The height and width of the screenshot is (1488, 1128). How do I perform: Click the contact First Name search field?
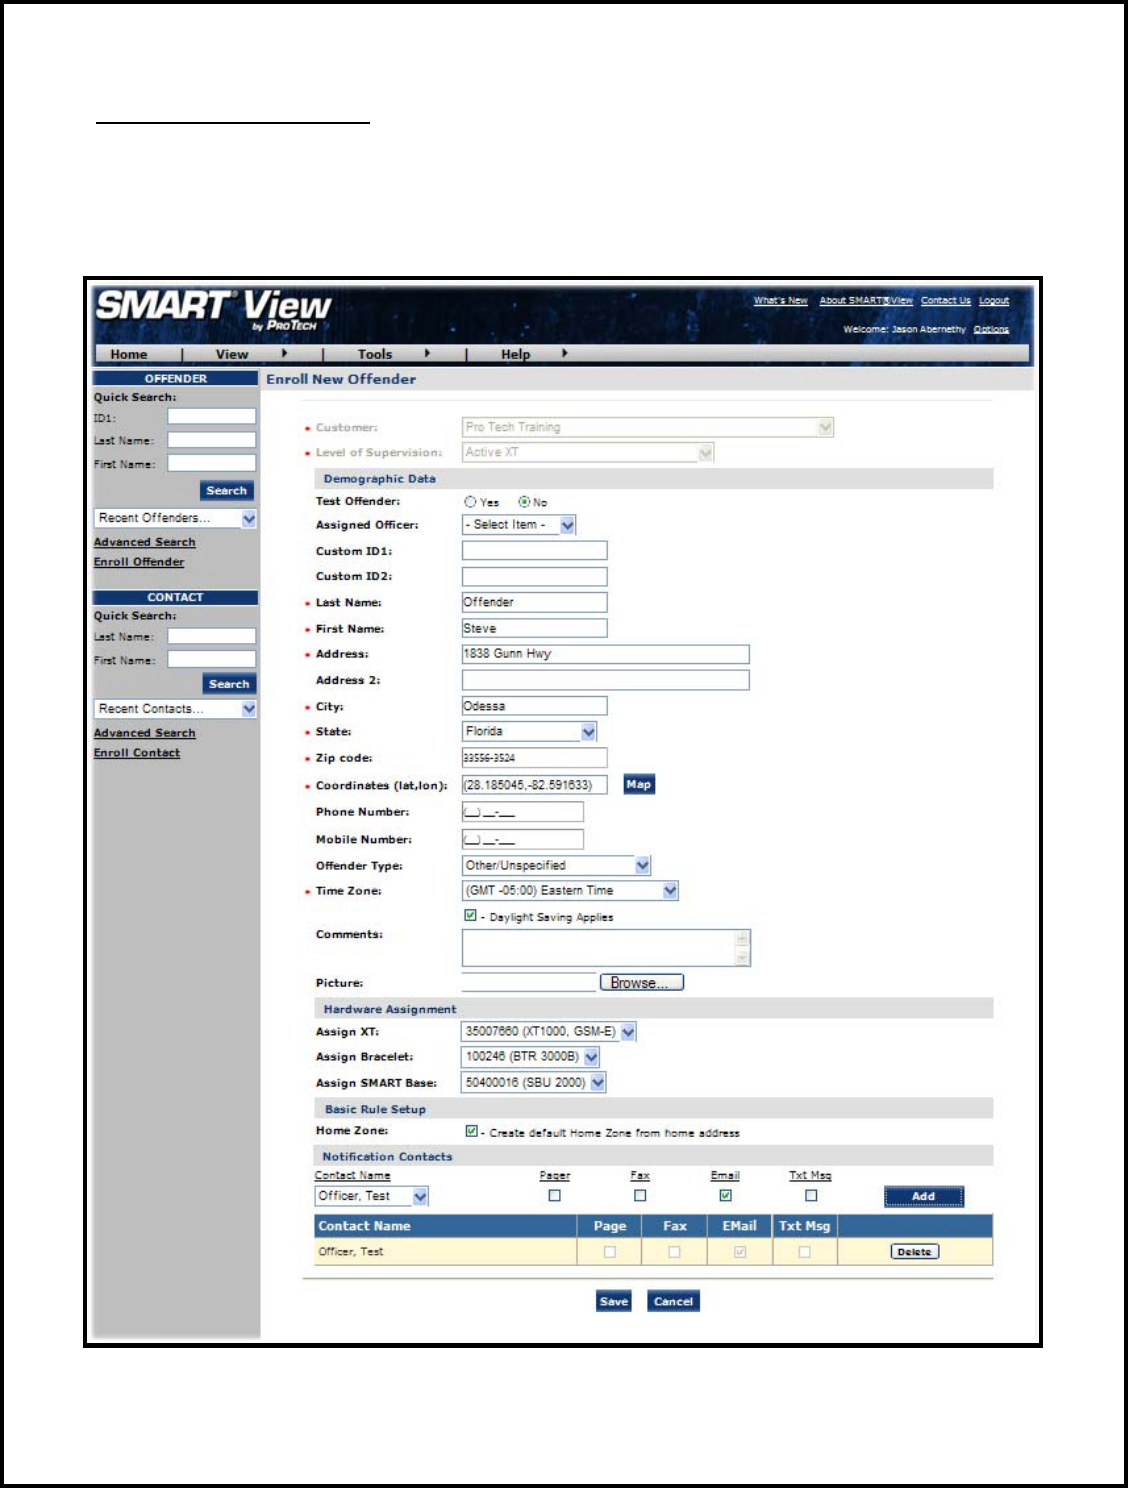212,659
